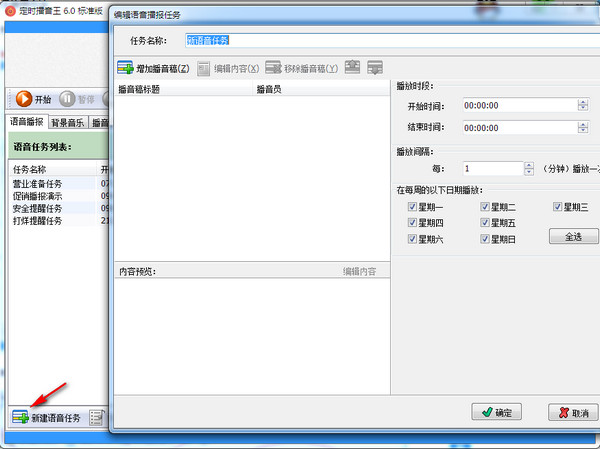Click the move script up icon

(x=353, y=68)
